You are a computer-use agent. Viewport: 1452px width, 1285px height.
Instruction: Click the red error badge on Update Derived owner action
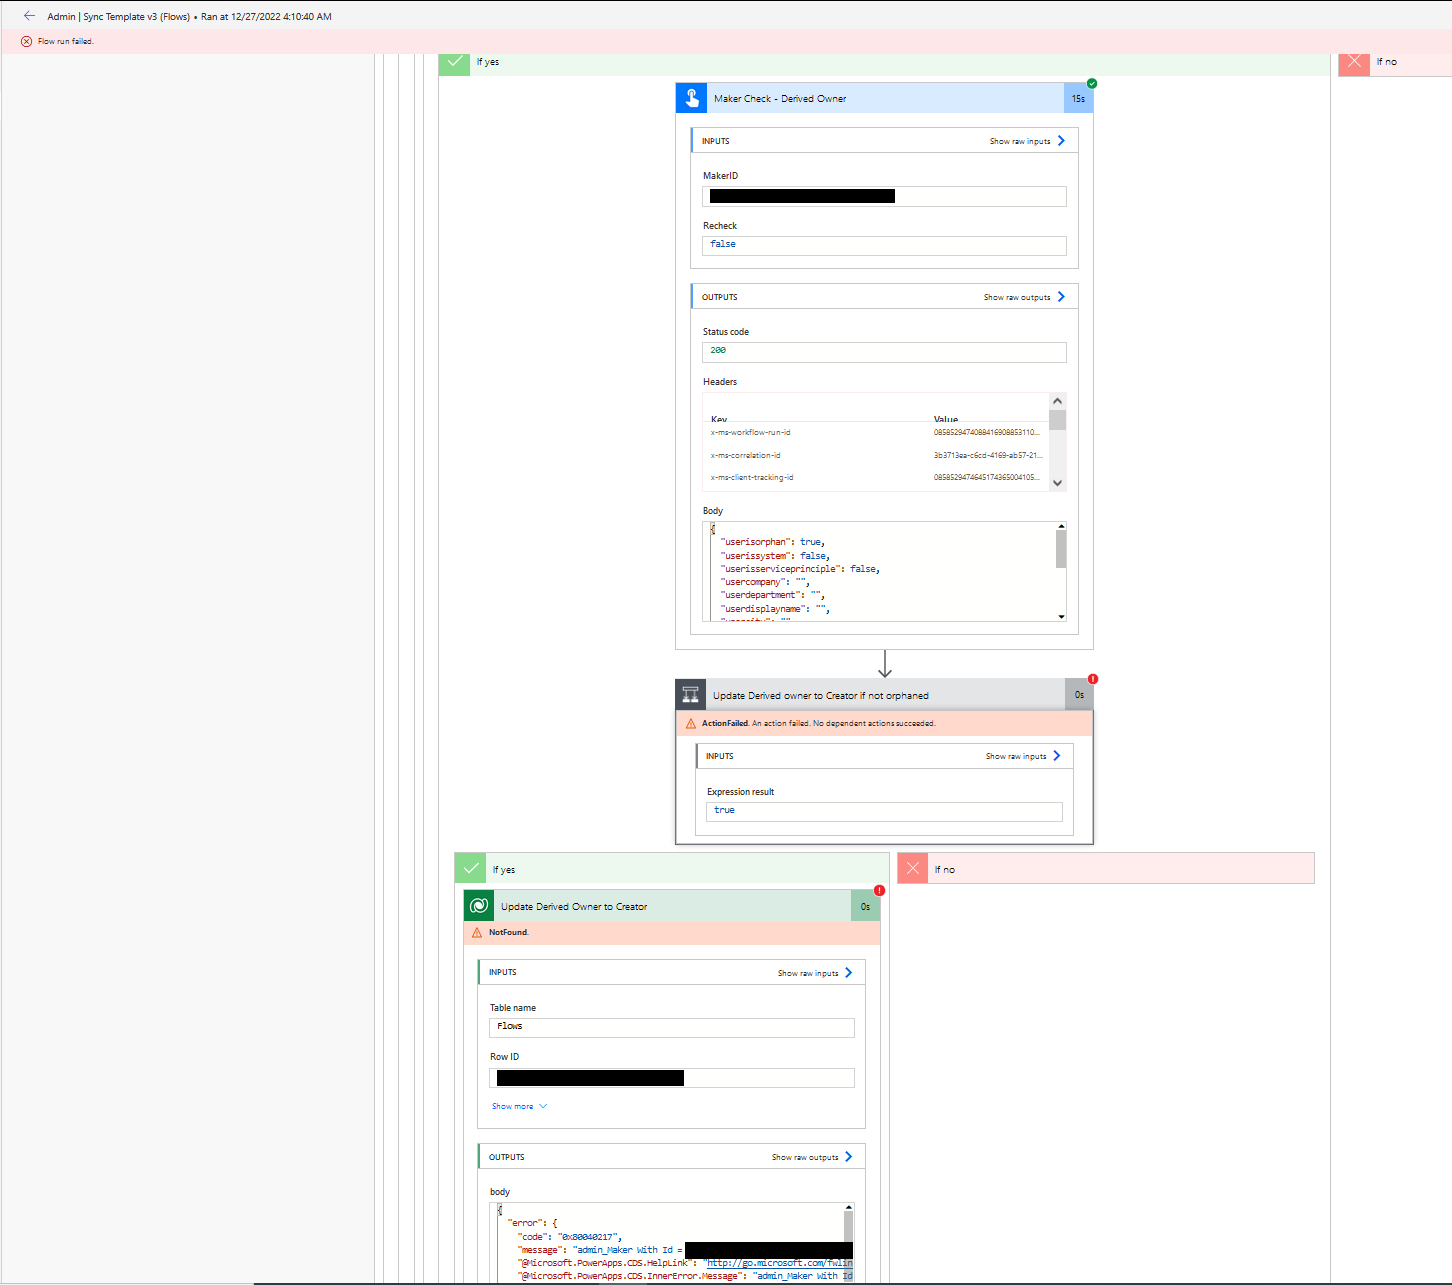coord(1091,679)
